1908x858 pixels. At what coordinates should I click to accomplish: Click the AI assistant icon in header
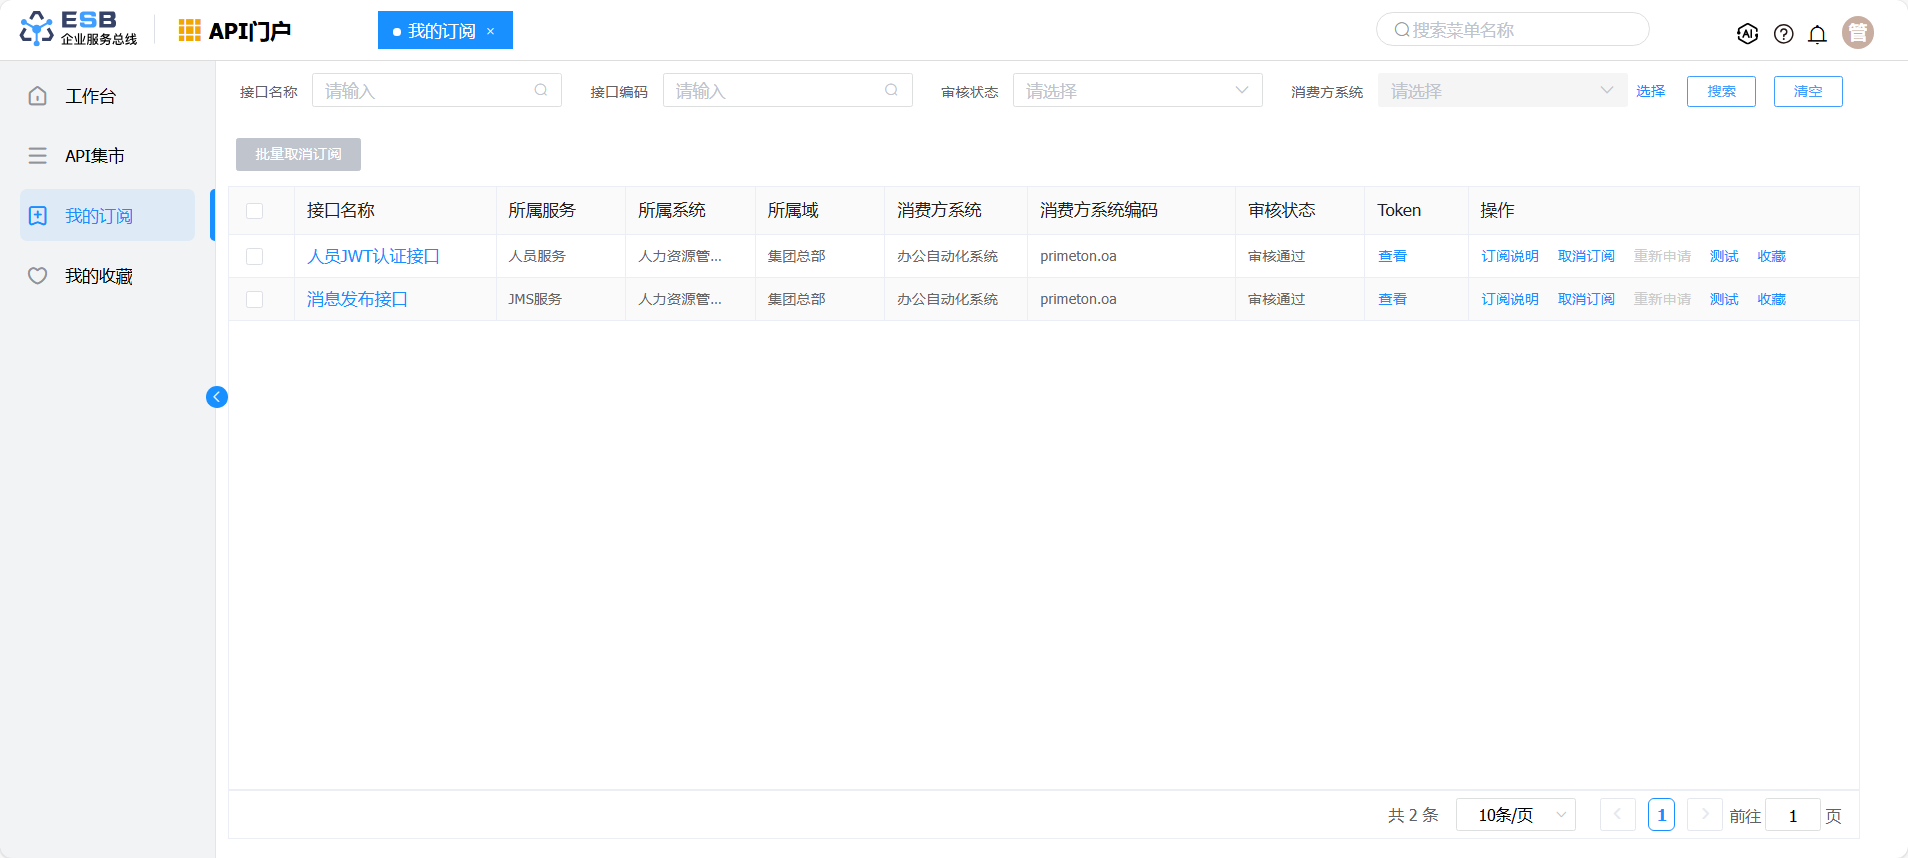coord(1747,33)
